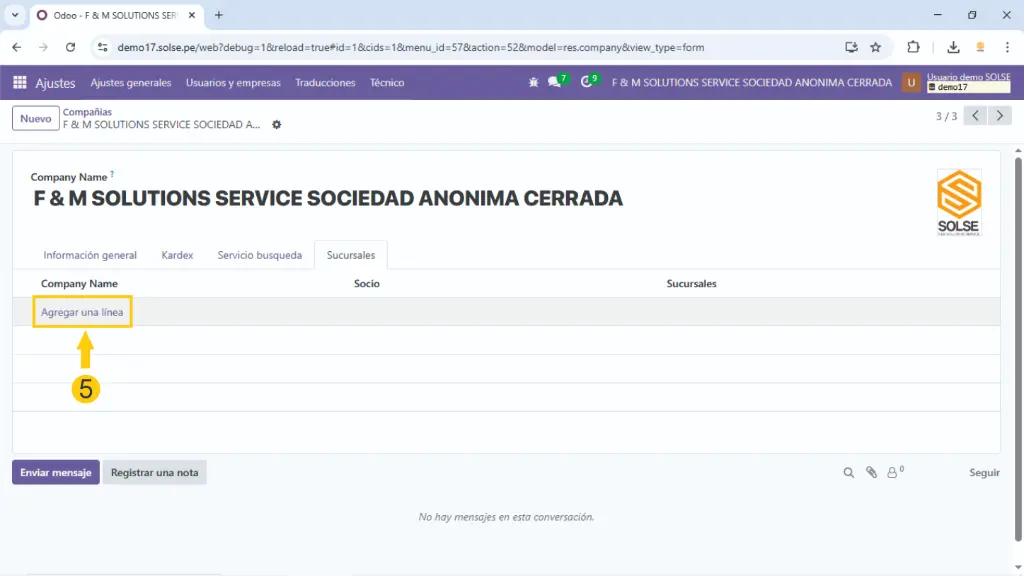Open the conversations messages icon
The width and height of the screenshot is (1024, 576).
coord(555,83)
